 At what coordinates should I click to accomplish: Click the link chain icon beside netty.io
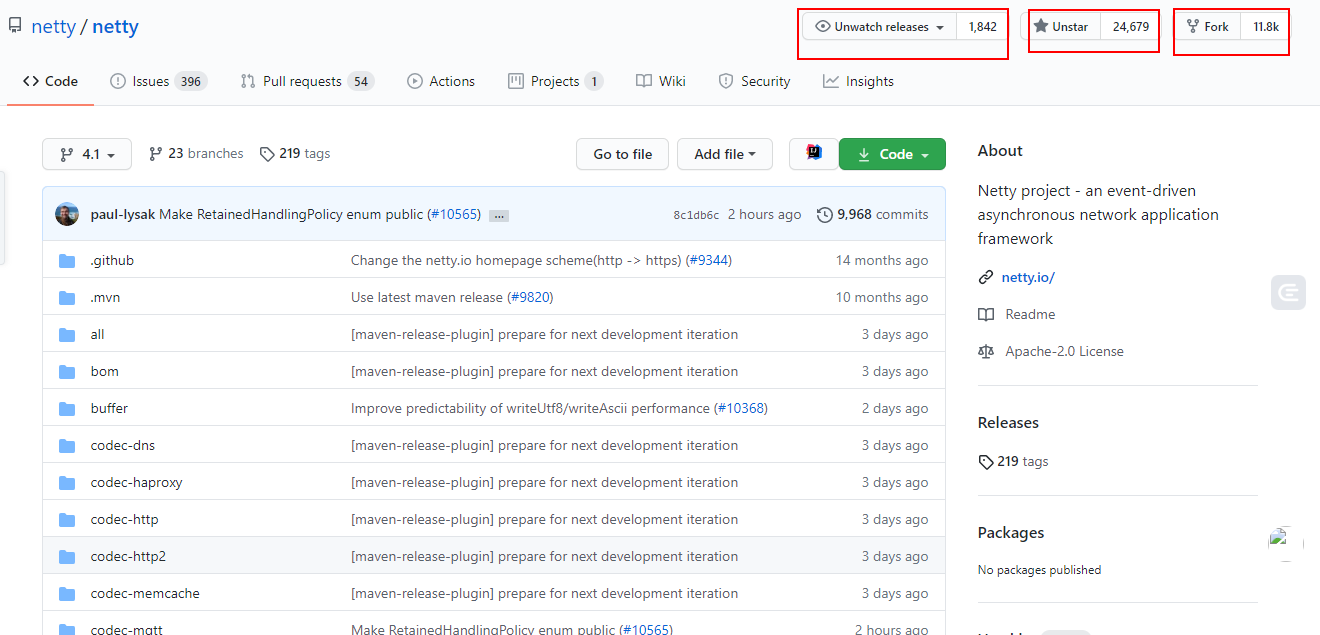pos(986,278)
